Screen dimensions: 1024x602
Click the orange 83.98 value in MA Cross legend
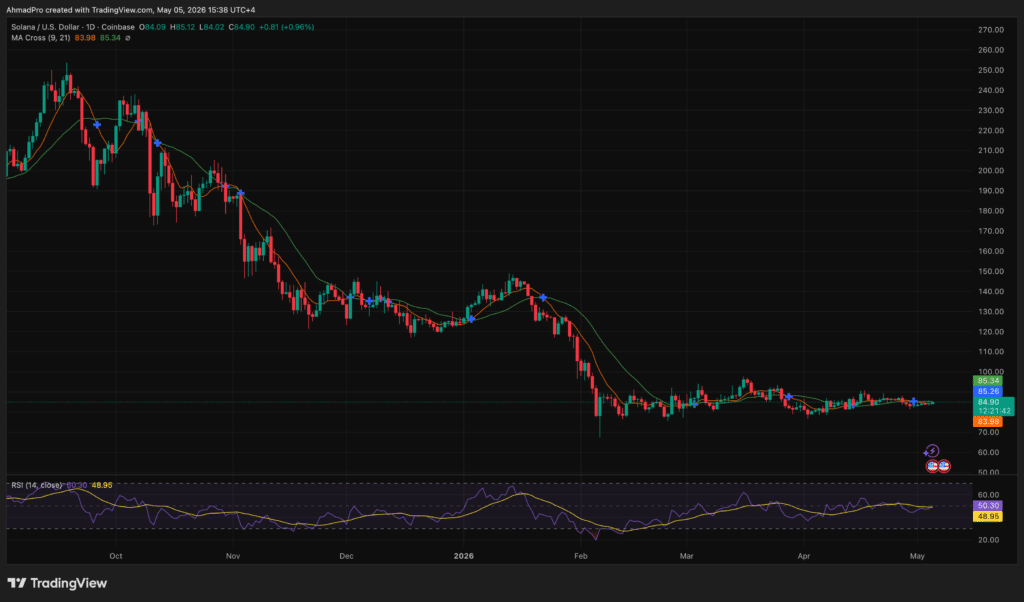coord(85,38)
